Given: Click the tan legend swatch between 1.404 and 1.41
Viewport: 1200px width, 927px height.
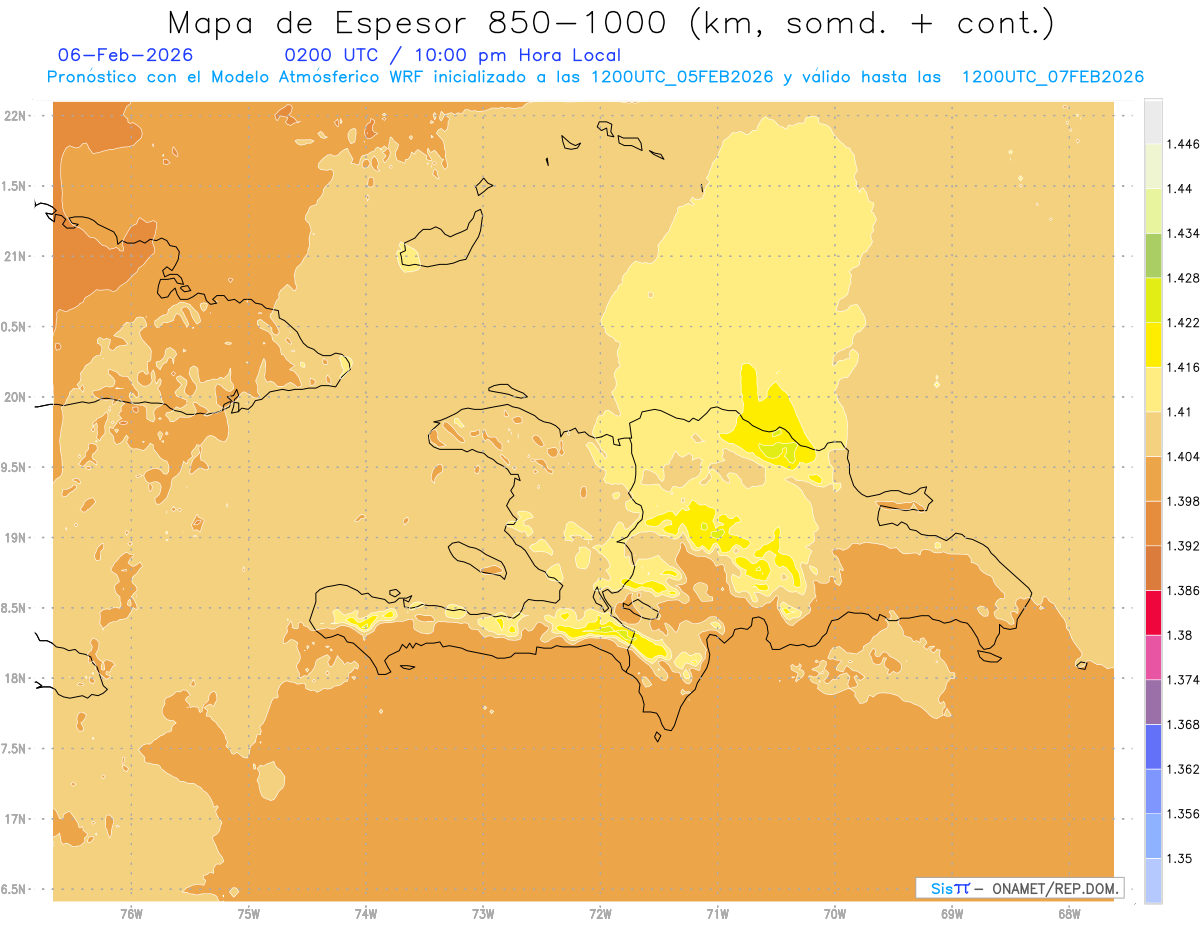Looking at the screenshot, I should tap(1153, 433).
